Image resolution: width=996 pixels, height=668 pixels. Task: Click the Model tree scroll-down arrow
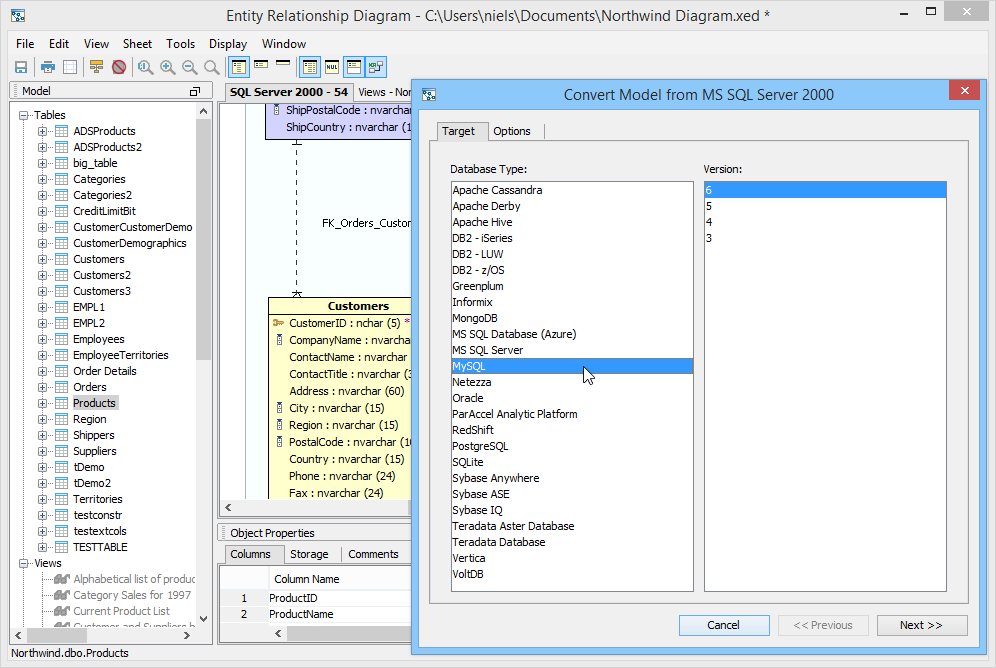(203, 618)
